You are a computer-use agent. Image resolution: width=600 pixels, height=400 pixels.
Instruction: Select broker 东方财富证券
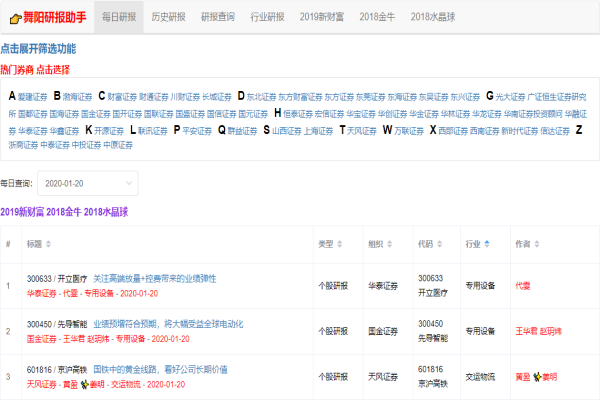[x=300, y=97]
